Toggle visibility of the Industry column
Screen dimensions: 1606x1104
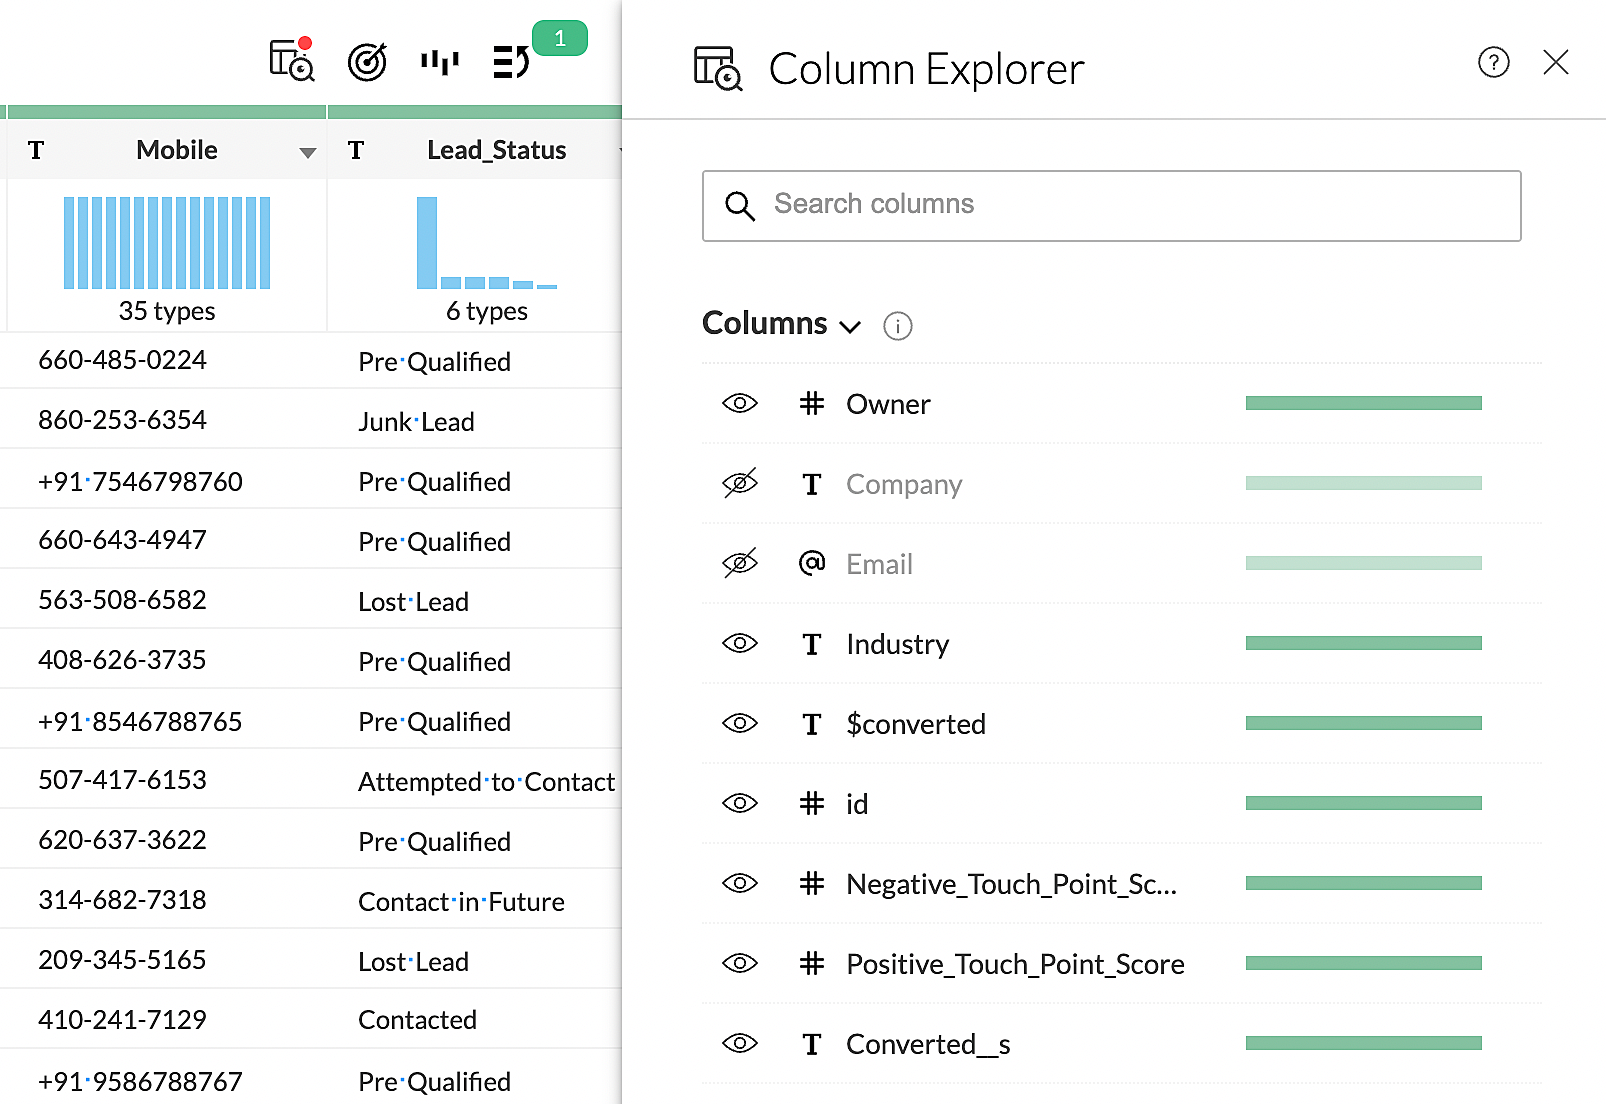pyautogui.click(x=740, y=643)
